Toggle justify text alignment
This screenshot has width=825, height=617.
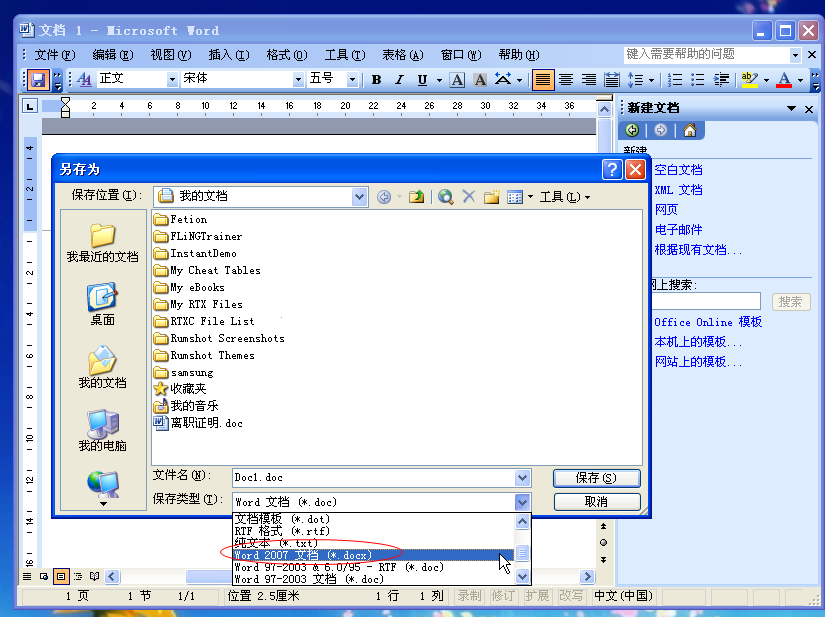542,80
